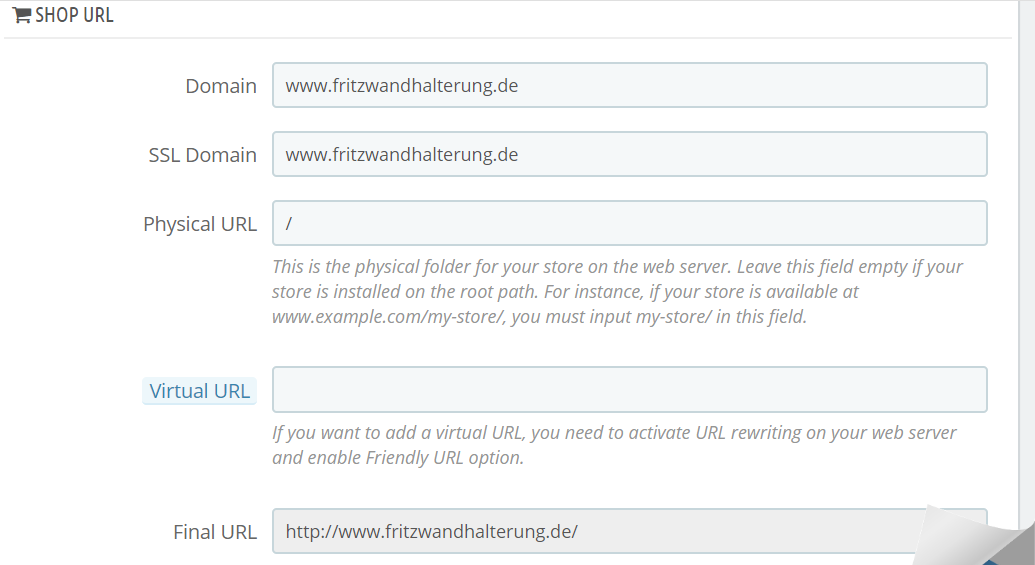The width and height of the screenshot is (1035, 565).
Task: Click the greyed-out Final URL field
Action: tap(600, 532)
